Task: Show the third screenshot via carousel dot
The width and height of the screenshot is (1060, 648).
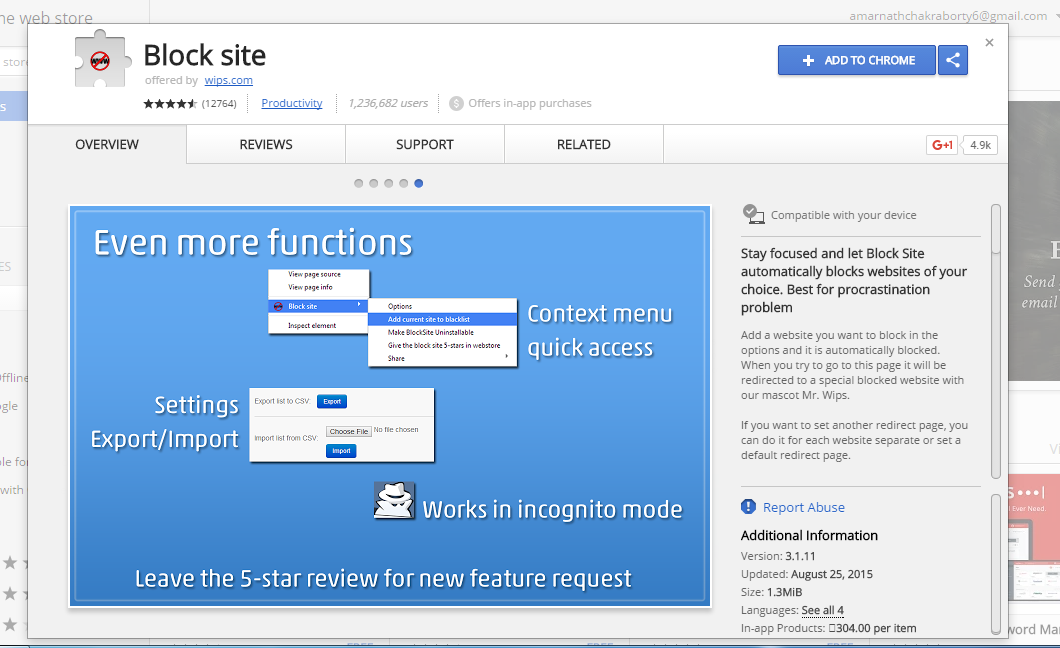Action: click(x=388, y=183)
